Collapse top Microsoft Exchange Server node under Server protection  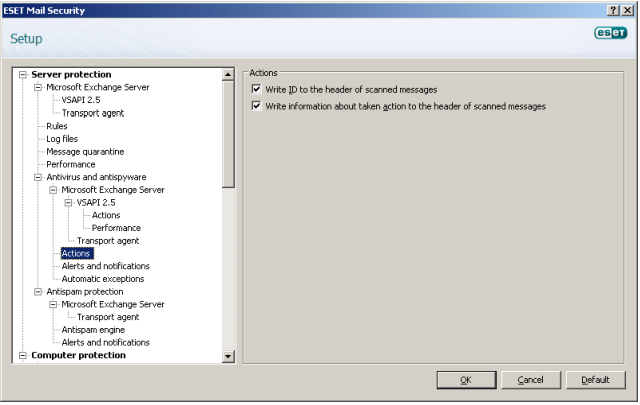pyautogui.click(x=38, y=87)
